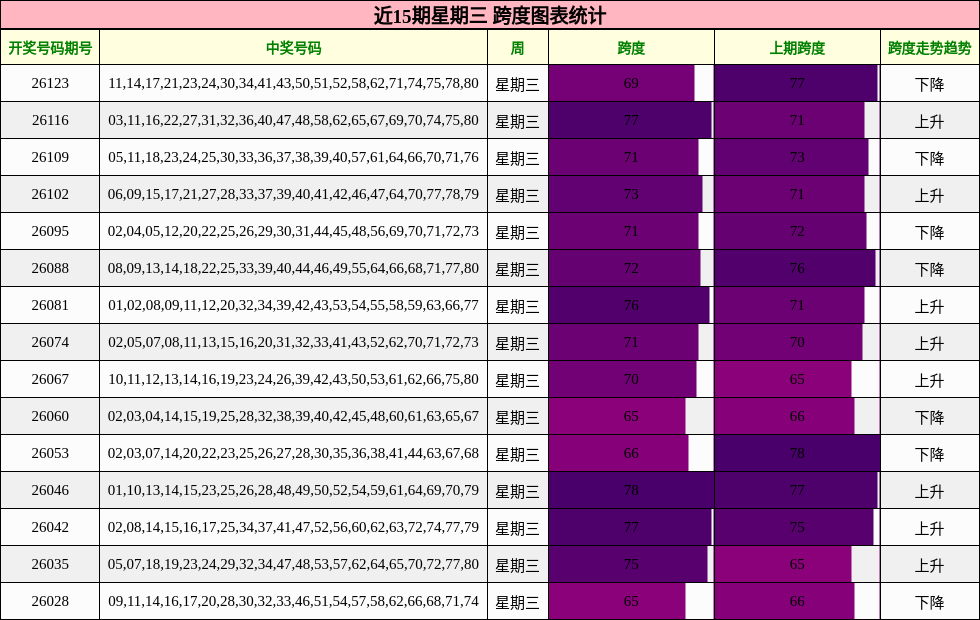This screenshot has width=980, height=620.
Task: Click trend 下降 in row 26123
Action: [929, 84]
